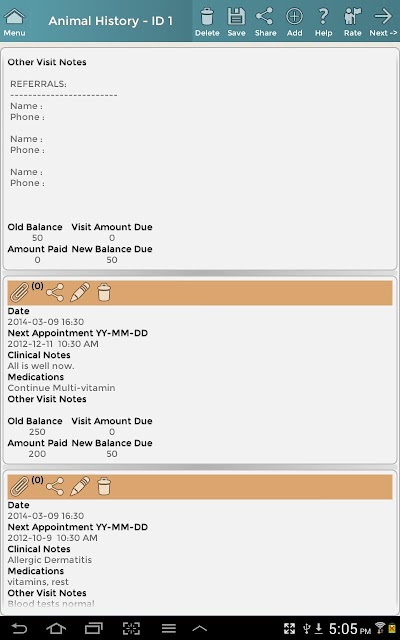This screenshot has width=400, height=640.
Task: Share record from the top toolbar
Action: 265,22
